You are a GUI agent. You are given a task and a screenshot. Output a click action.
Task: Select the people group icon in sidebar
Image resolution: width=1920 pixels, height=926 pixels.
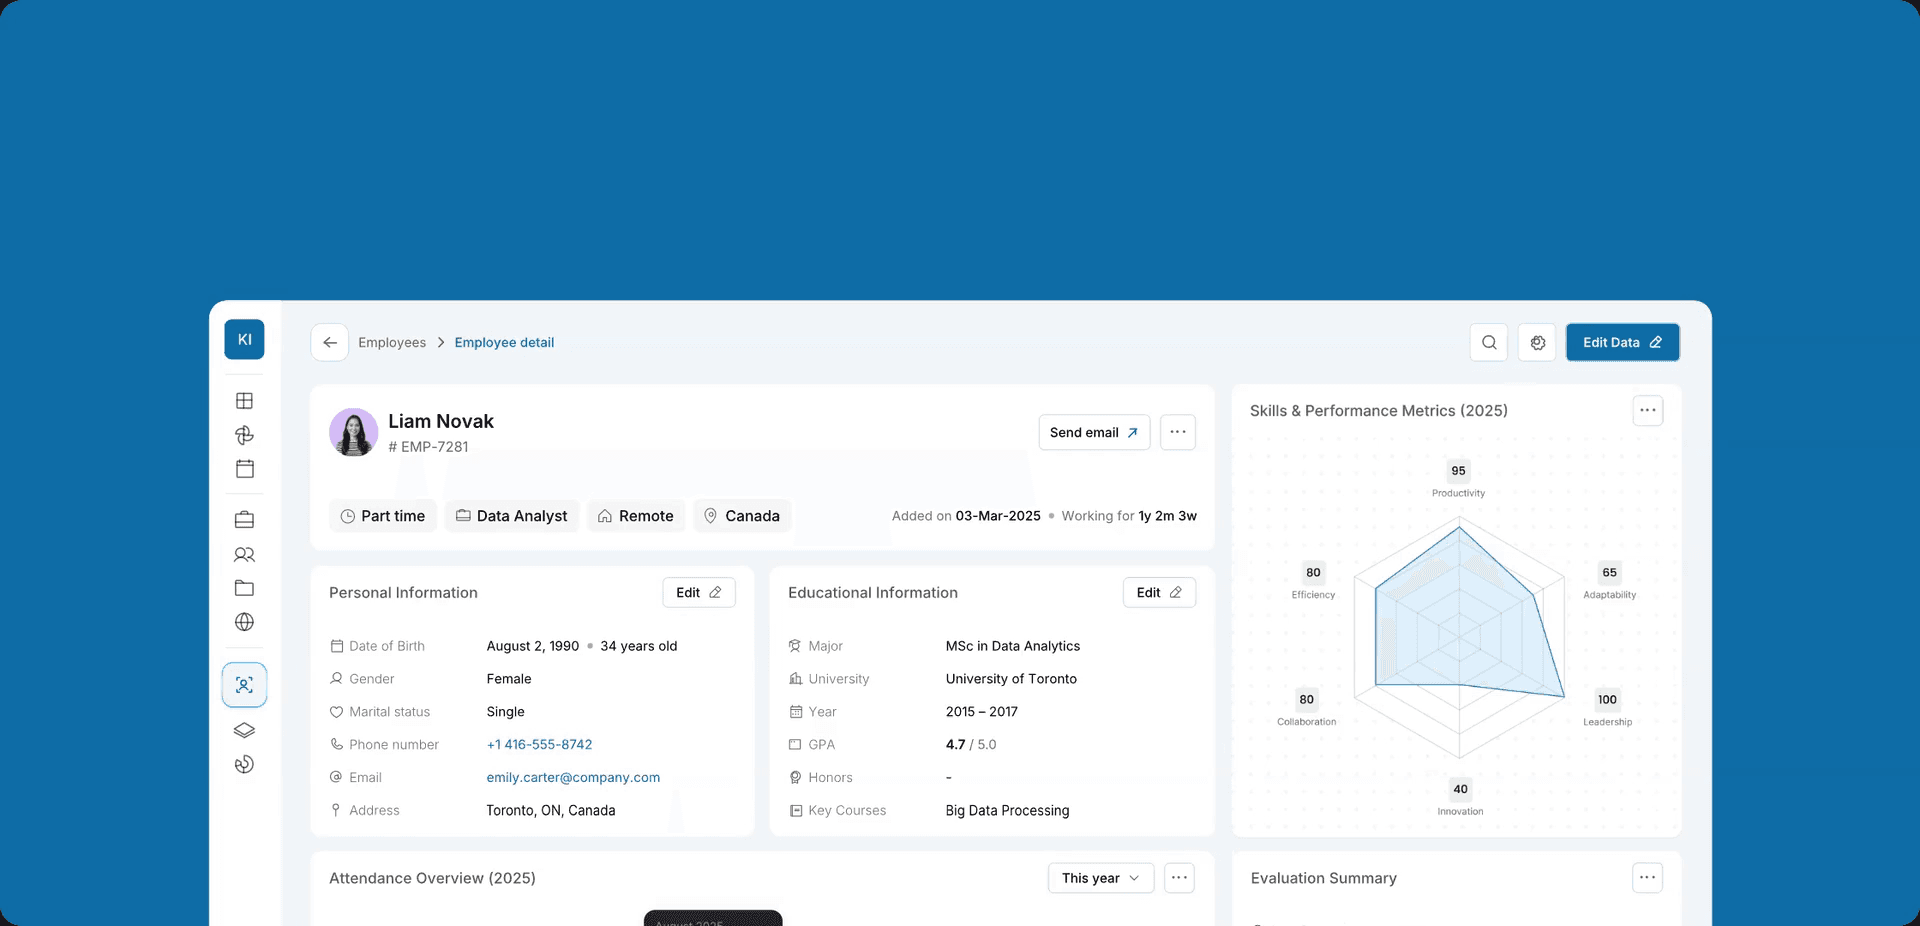click(x=244, y=554)
